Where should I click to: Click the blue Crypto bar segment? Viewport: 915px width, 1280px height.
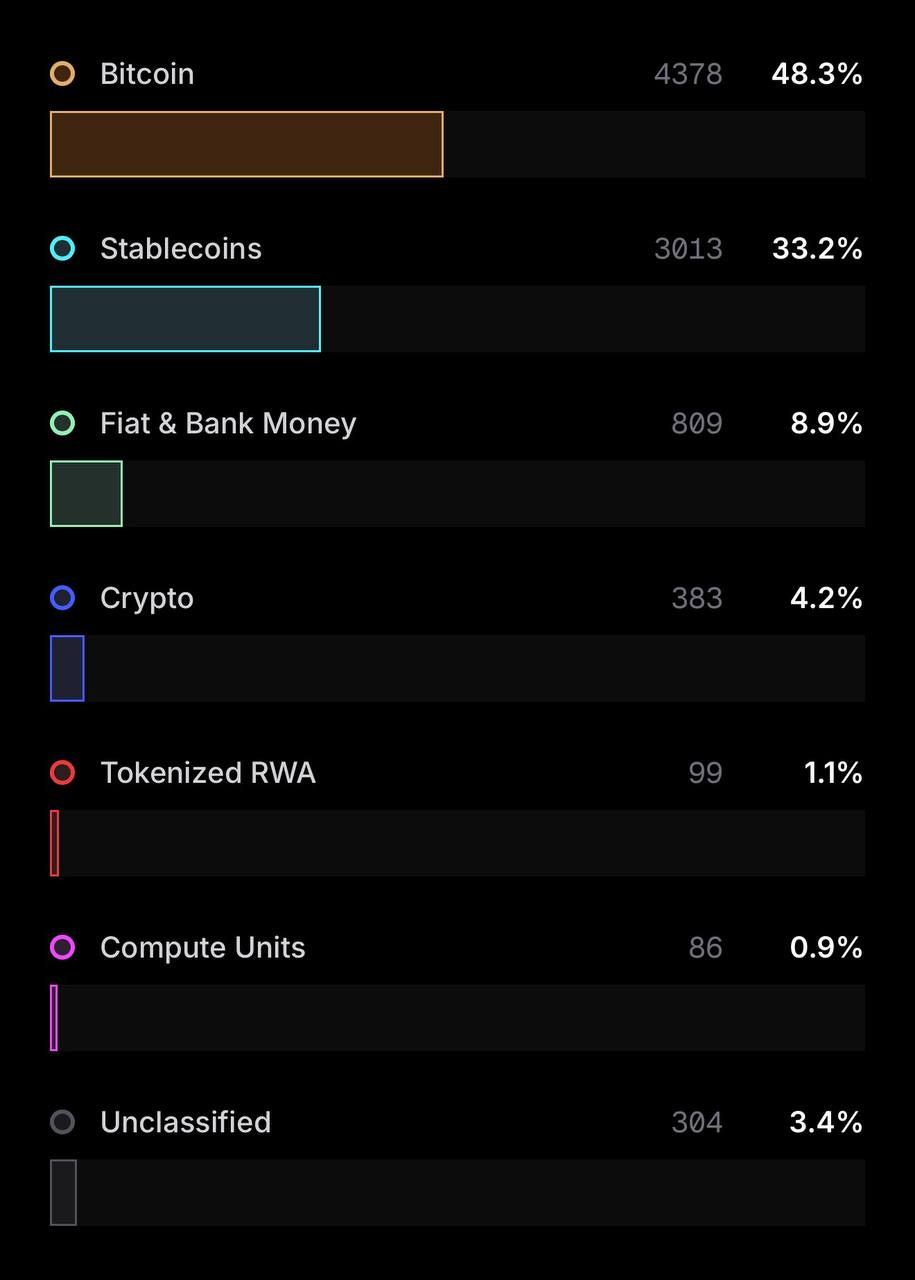[x=67, y=668]
